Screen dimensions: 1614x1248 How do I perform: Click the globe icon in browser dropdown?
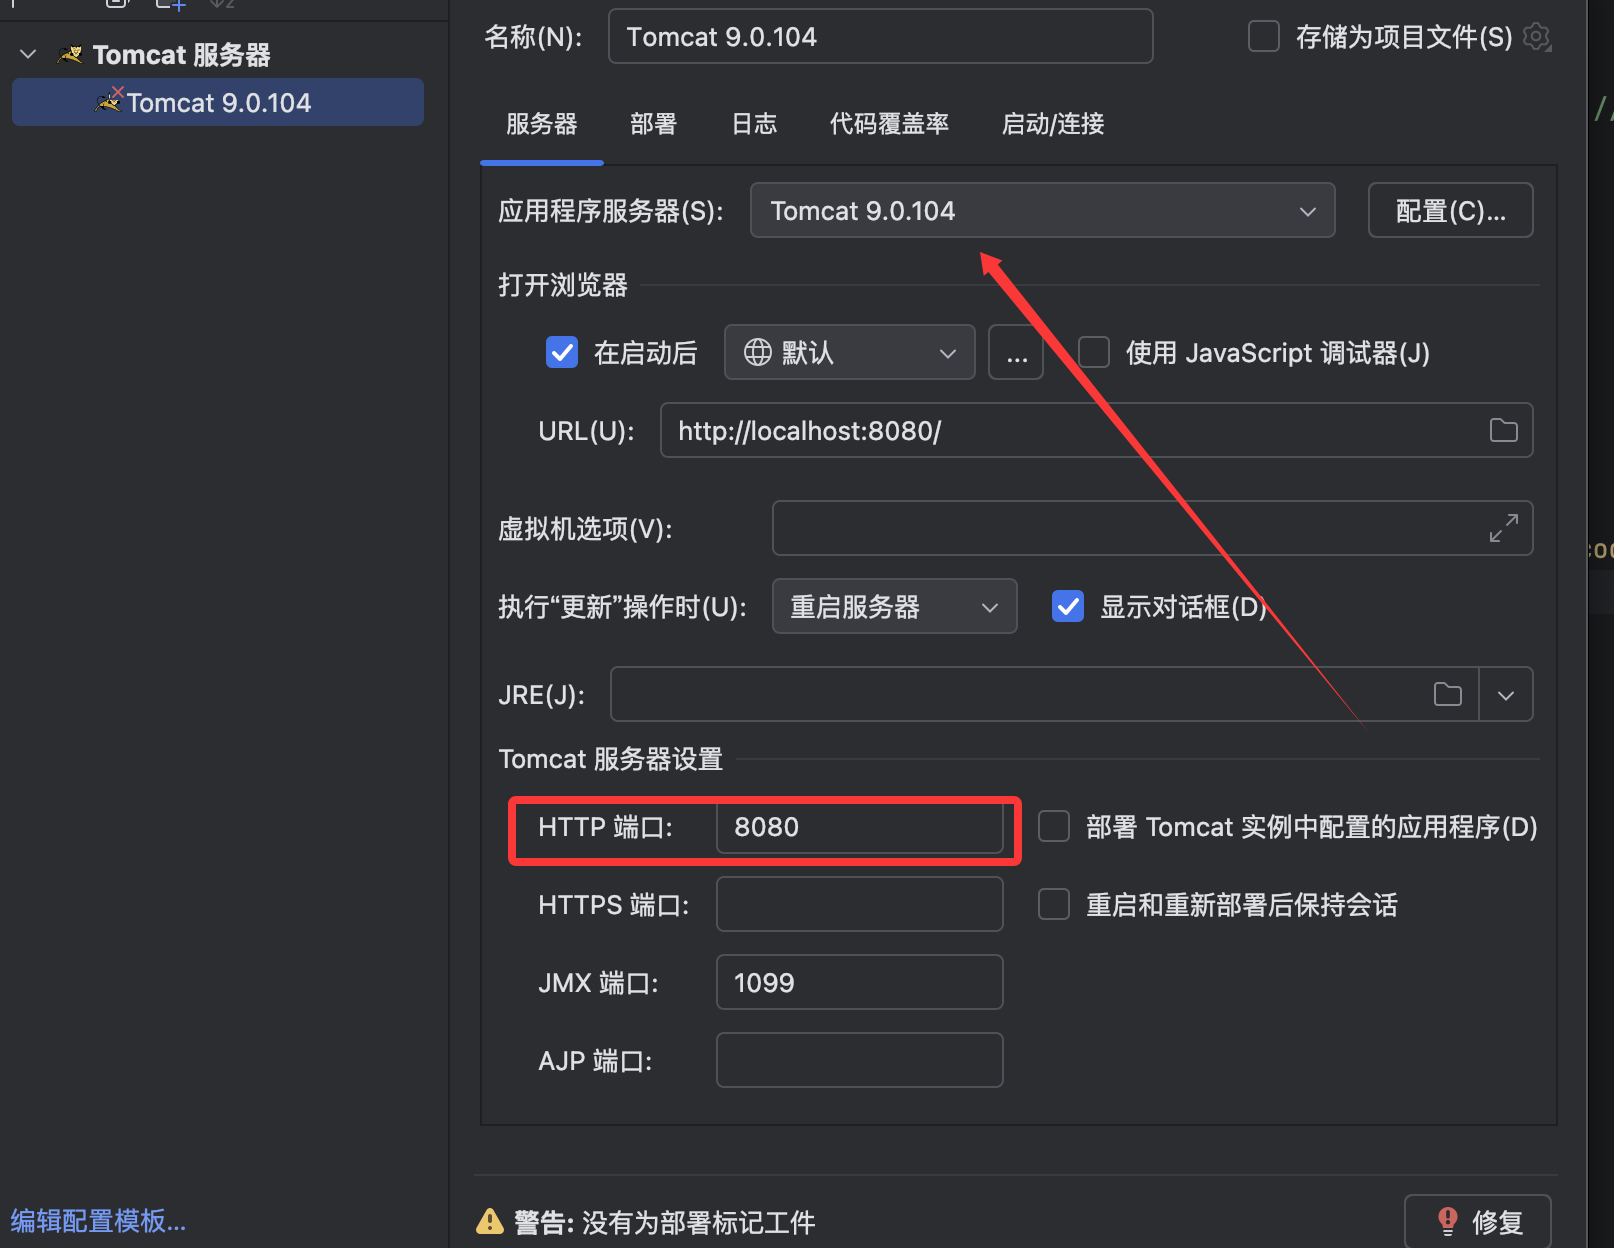758,352
